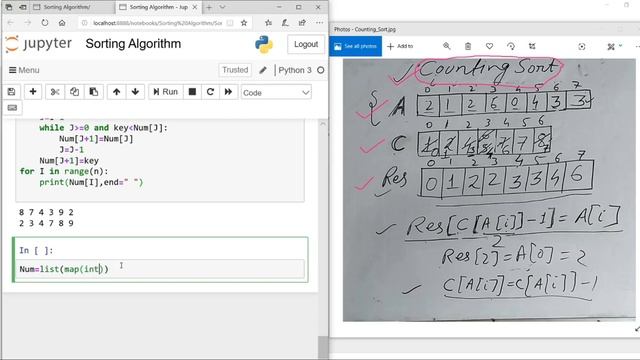Click the sorted output line 2 3 4 7 8 9
Screen dimensions: 640x360
(x=46, y=223)
